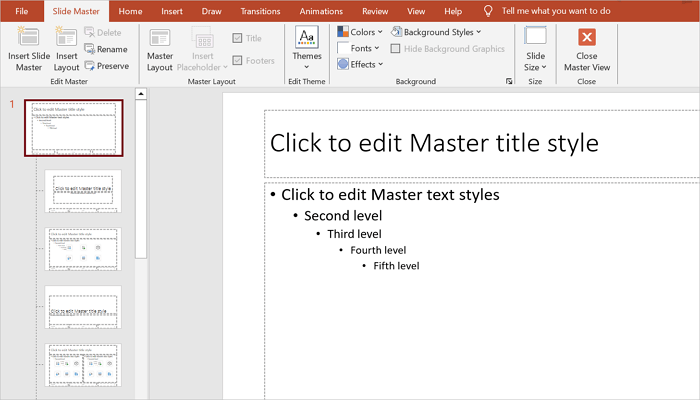Select the Two Content layout thumbnail
Image resolution: width=700 pixels, height=400 pixels.
(83, 365)
